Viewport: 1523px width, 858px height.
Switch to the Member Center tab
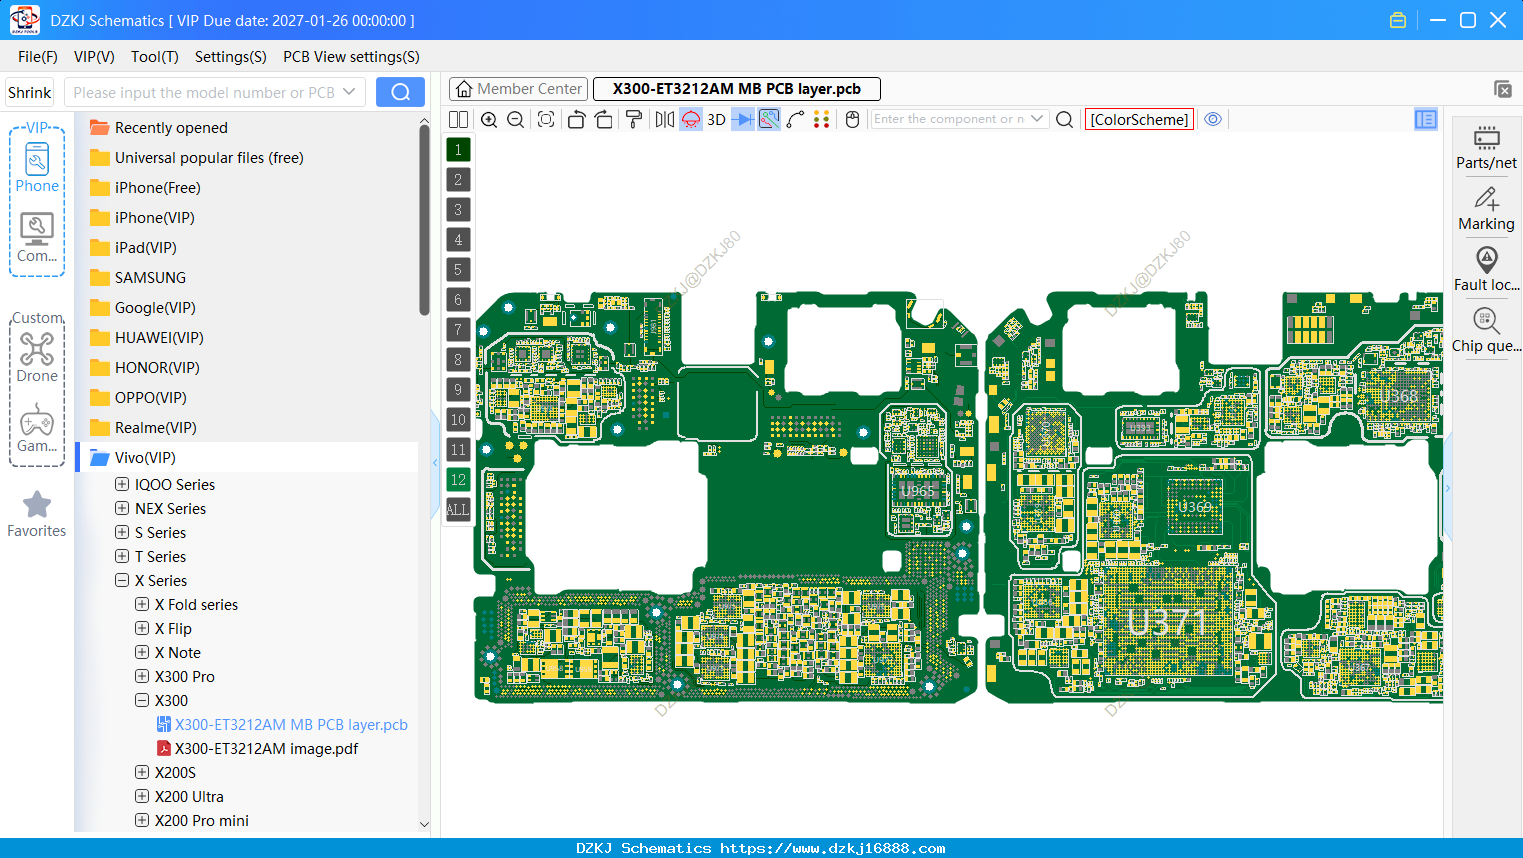pos(518,89)
